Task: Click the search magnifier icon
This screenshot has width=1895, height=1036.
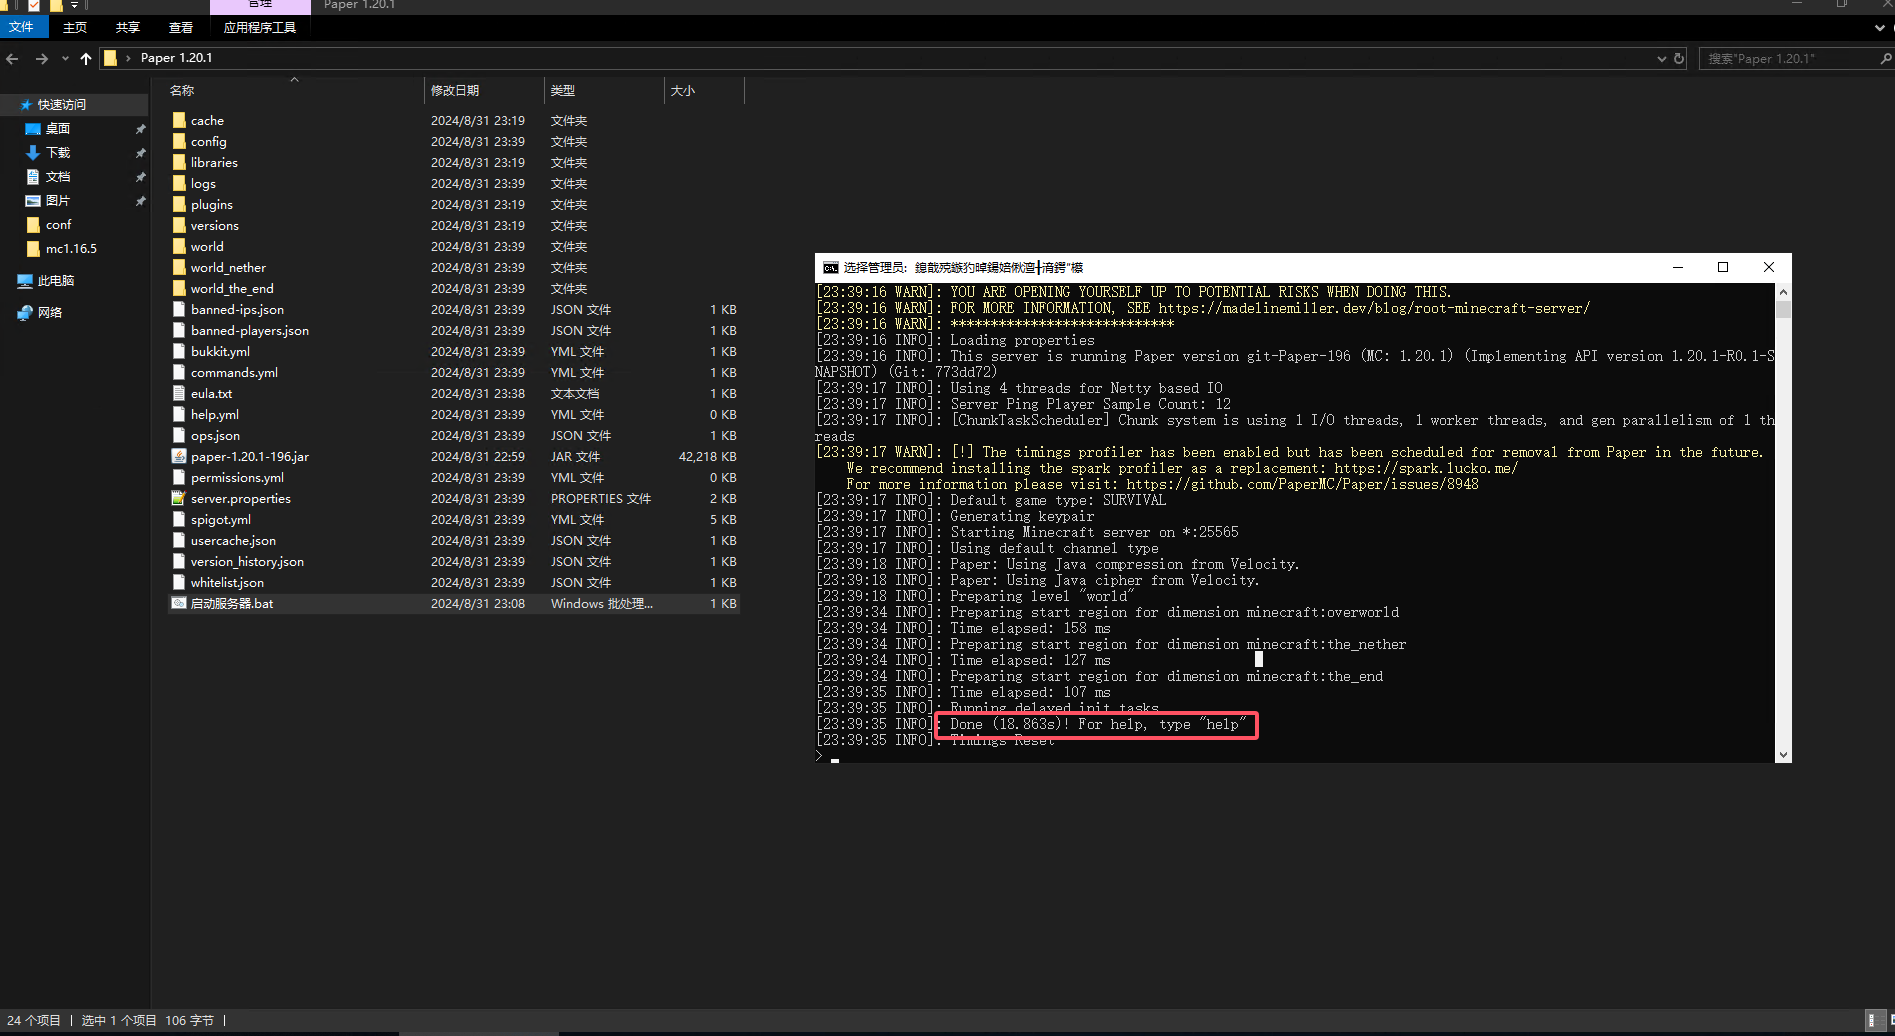Action: (1886, 58)
